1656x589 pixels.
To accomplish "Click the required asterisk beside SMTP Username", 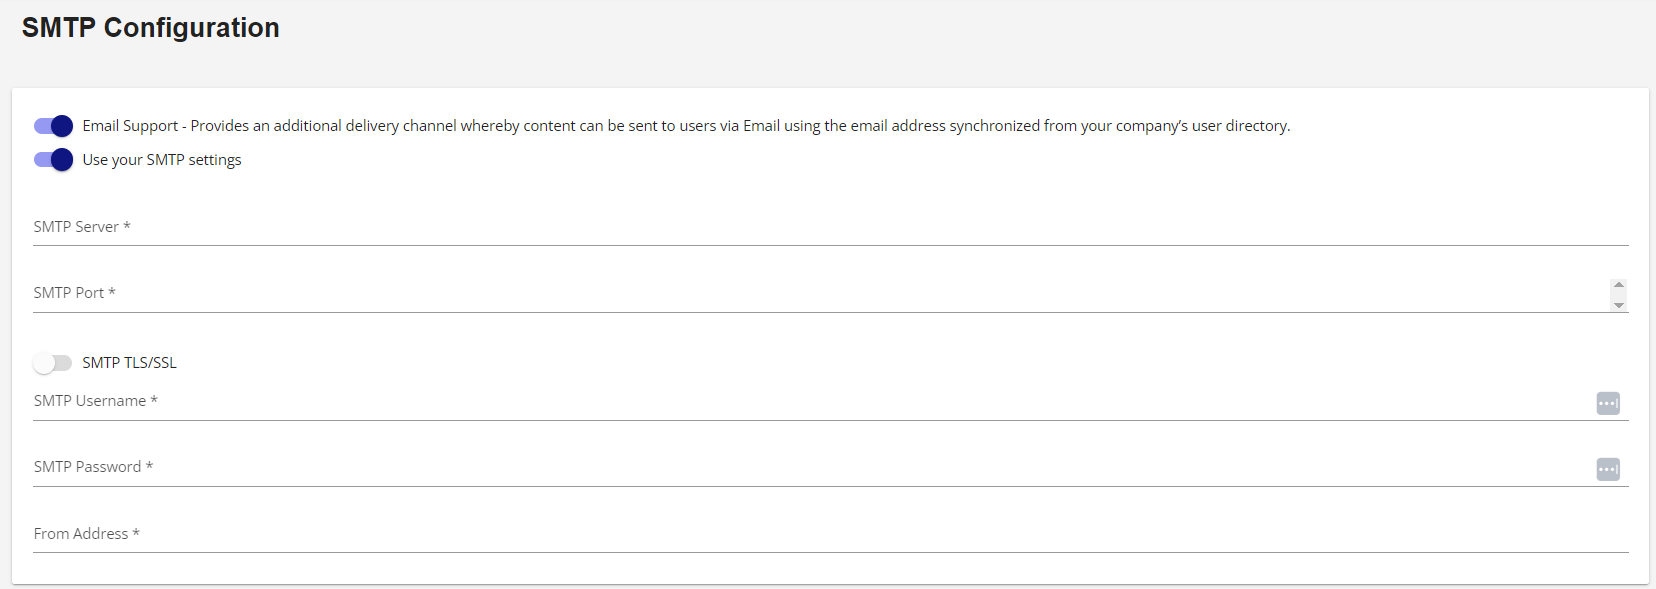I will [x=154, y=400].
